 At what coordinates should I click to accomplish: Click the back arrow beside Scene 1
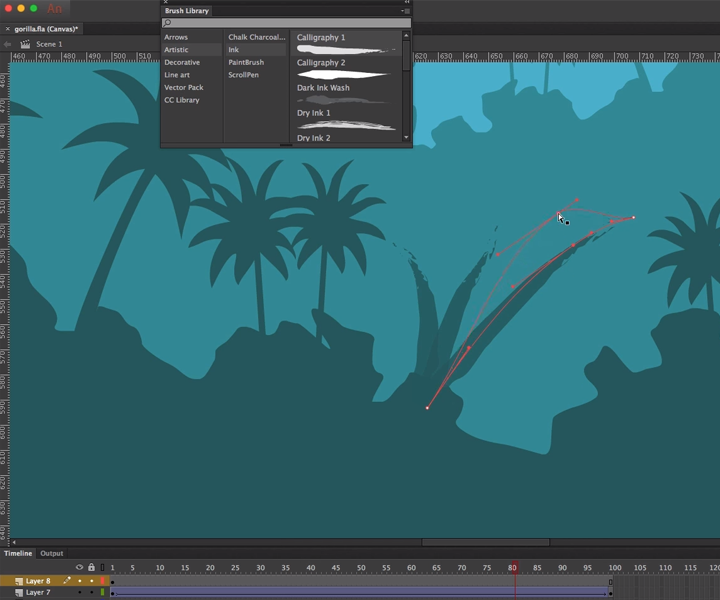point(8,44)
